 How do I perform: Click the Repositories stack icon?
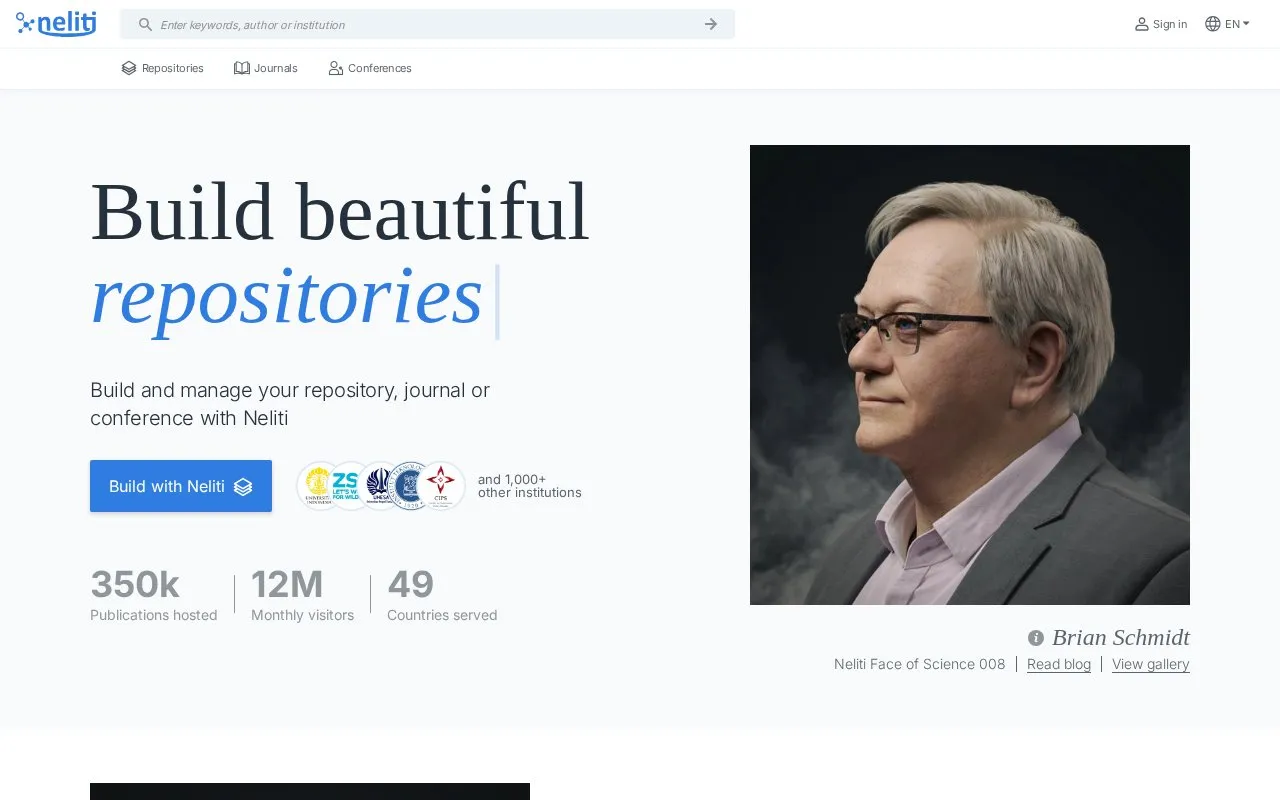[x=129, y=68]
